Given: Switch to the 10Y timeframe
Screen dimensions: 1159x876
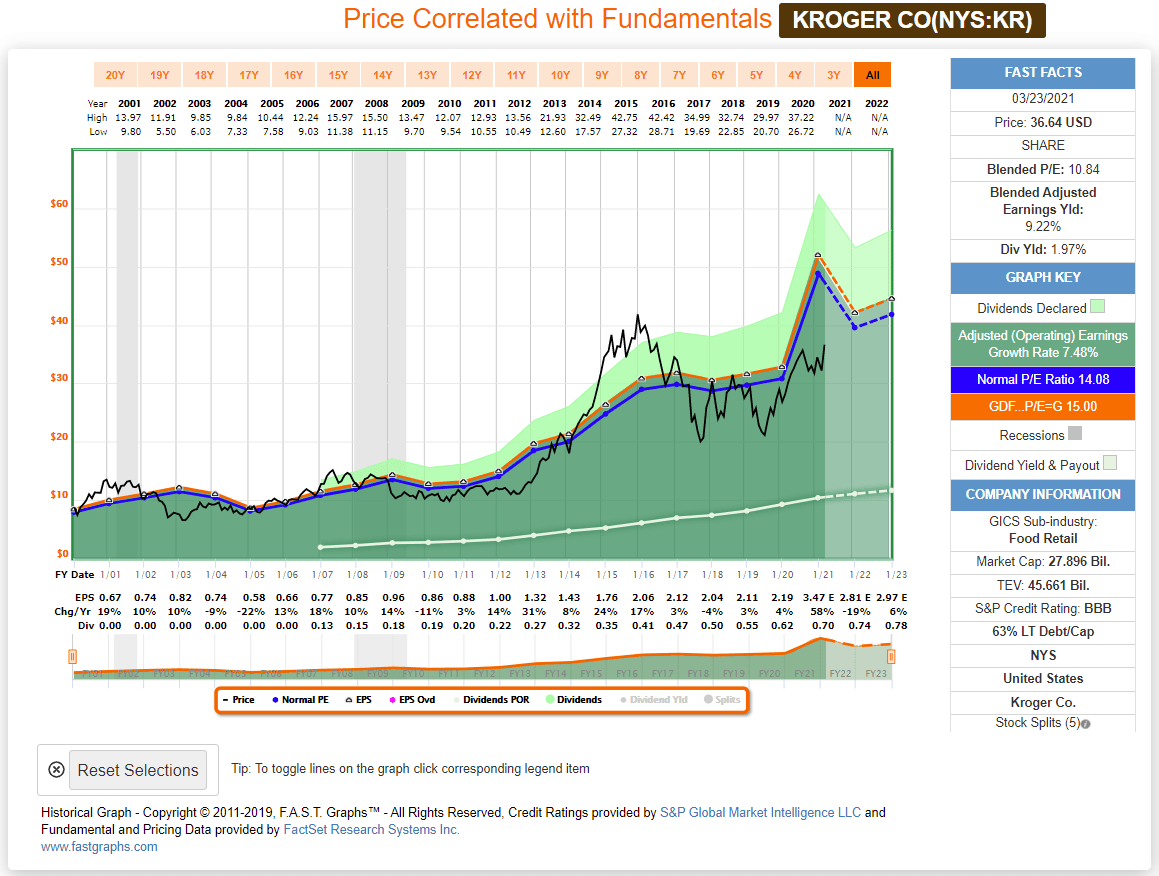Looking at the screenshot, I should (x=560, y=74).
